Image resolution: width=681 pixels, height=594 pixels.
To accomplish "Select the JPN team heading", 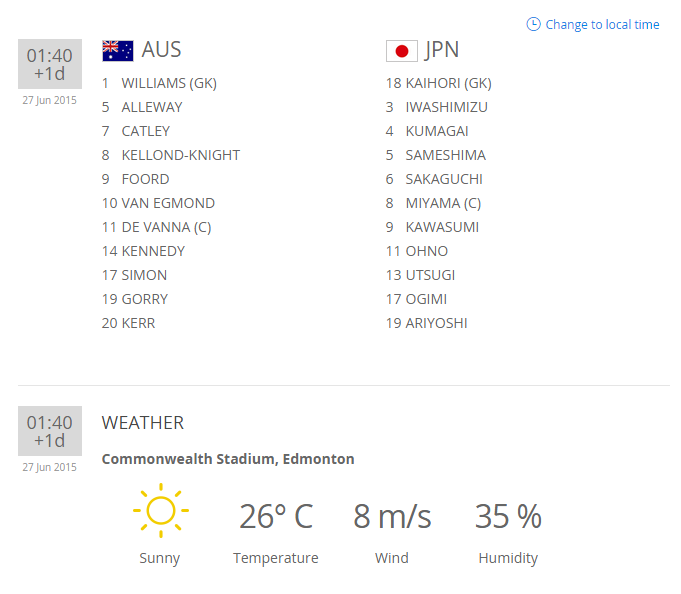I will tap(442, 50).
